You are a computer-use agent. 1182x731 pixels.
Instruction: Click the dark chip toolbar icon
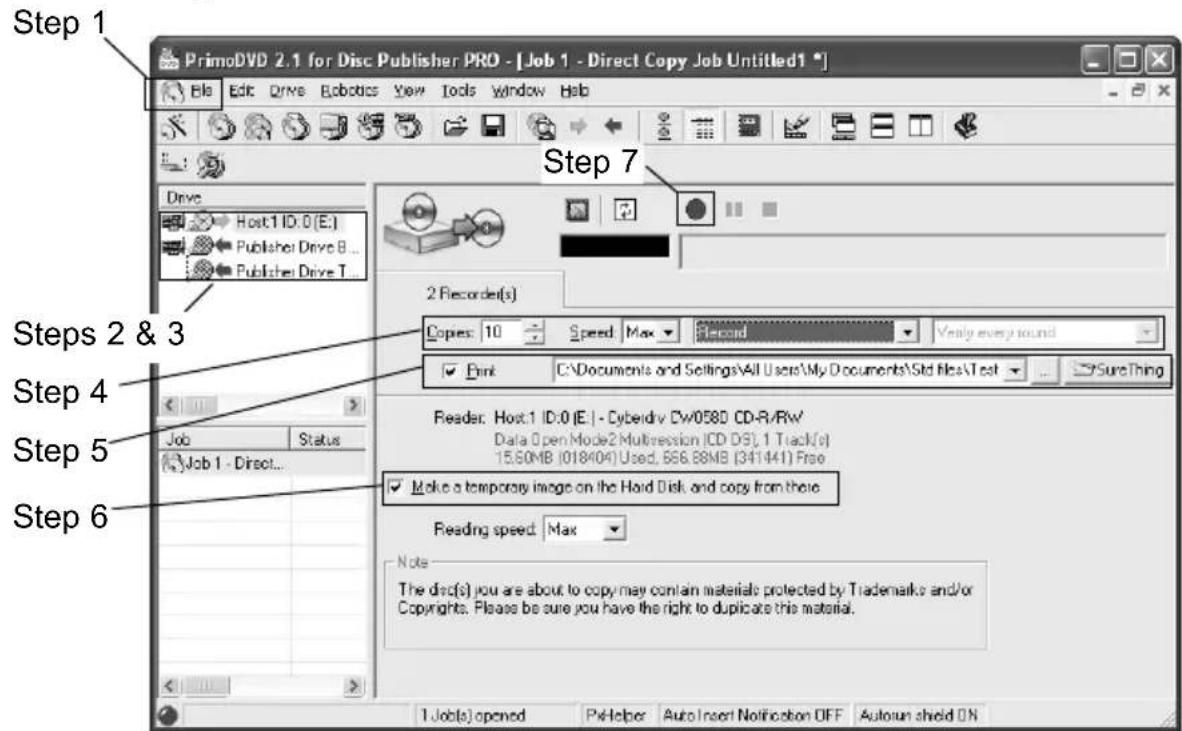coord(749,127)
